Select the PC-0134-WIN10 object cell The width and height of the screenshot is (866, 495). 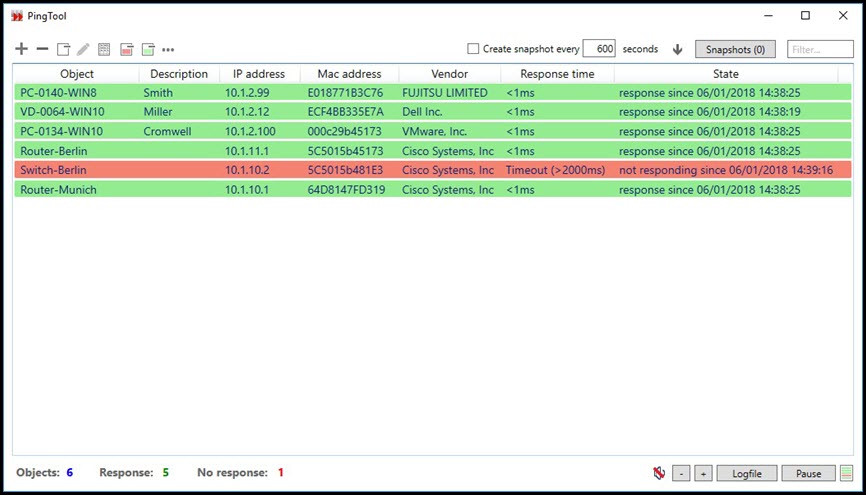coord(62,131)
